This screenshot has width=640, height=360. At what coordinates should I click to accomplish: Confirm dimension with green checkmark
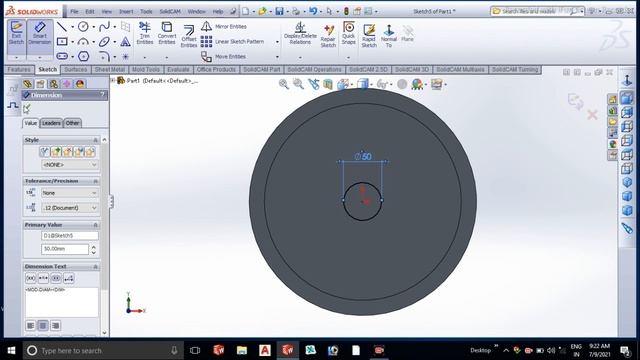tap(27, 109)
